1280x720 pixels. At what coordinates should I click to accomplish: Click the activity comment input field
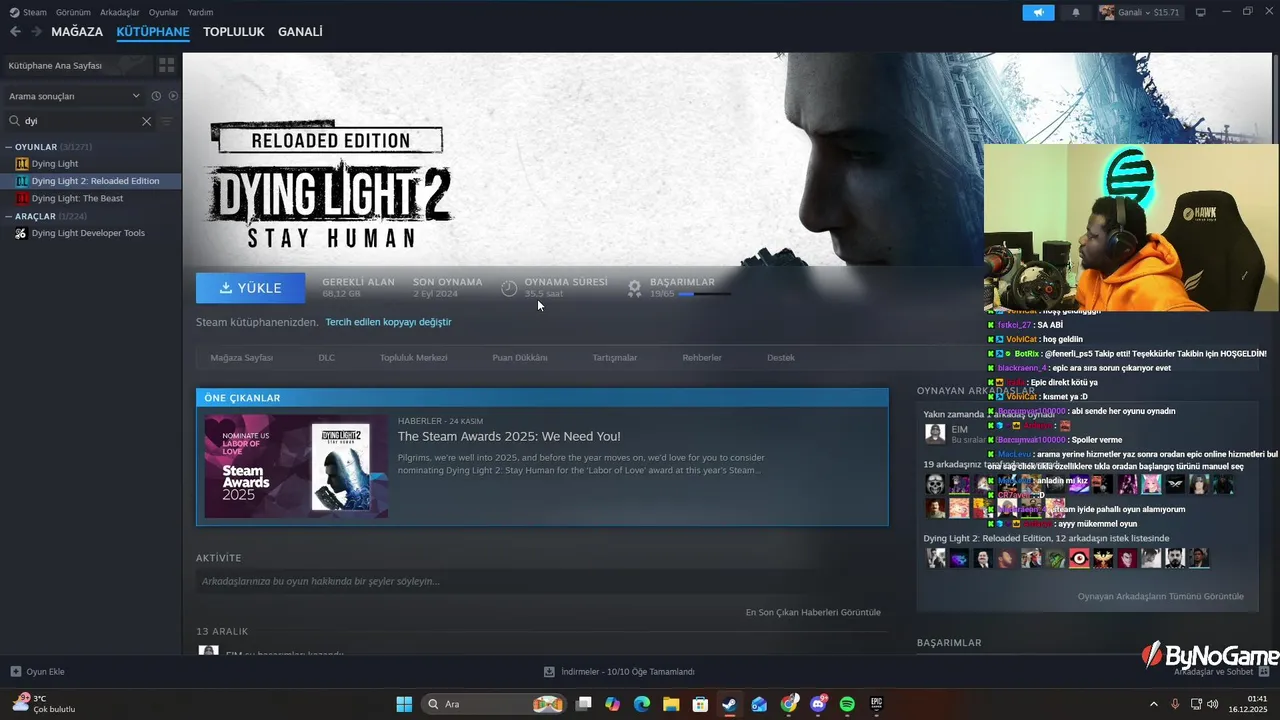541,581
